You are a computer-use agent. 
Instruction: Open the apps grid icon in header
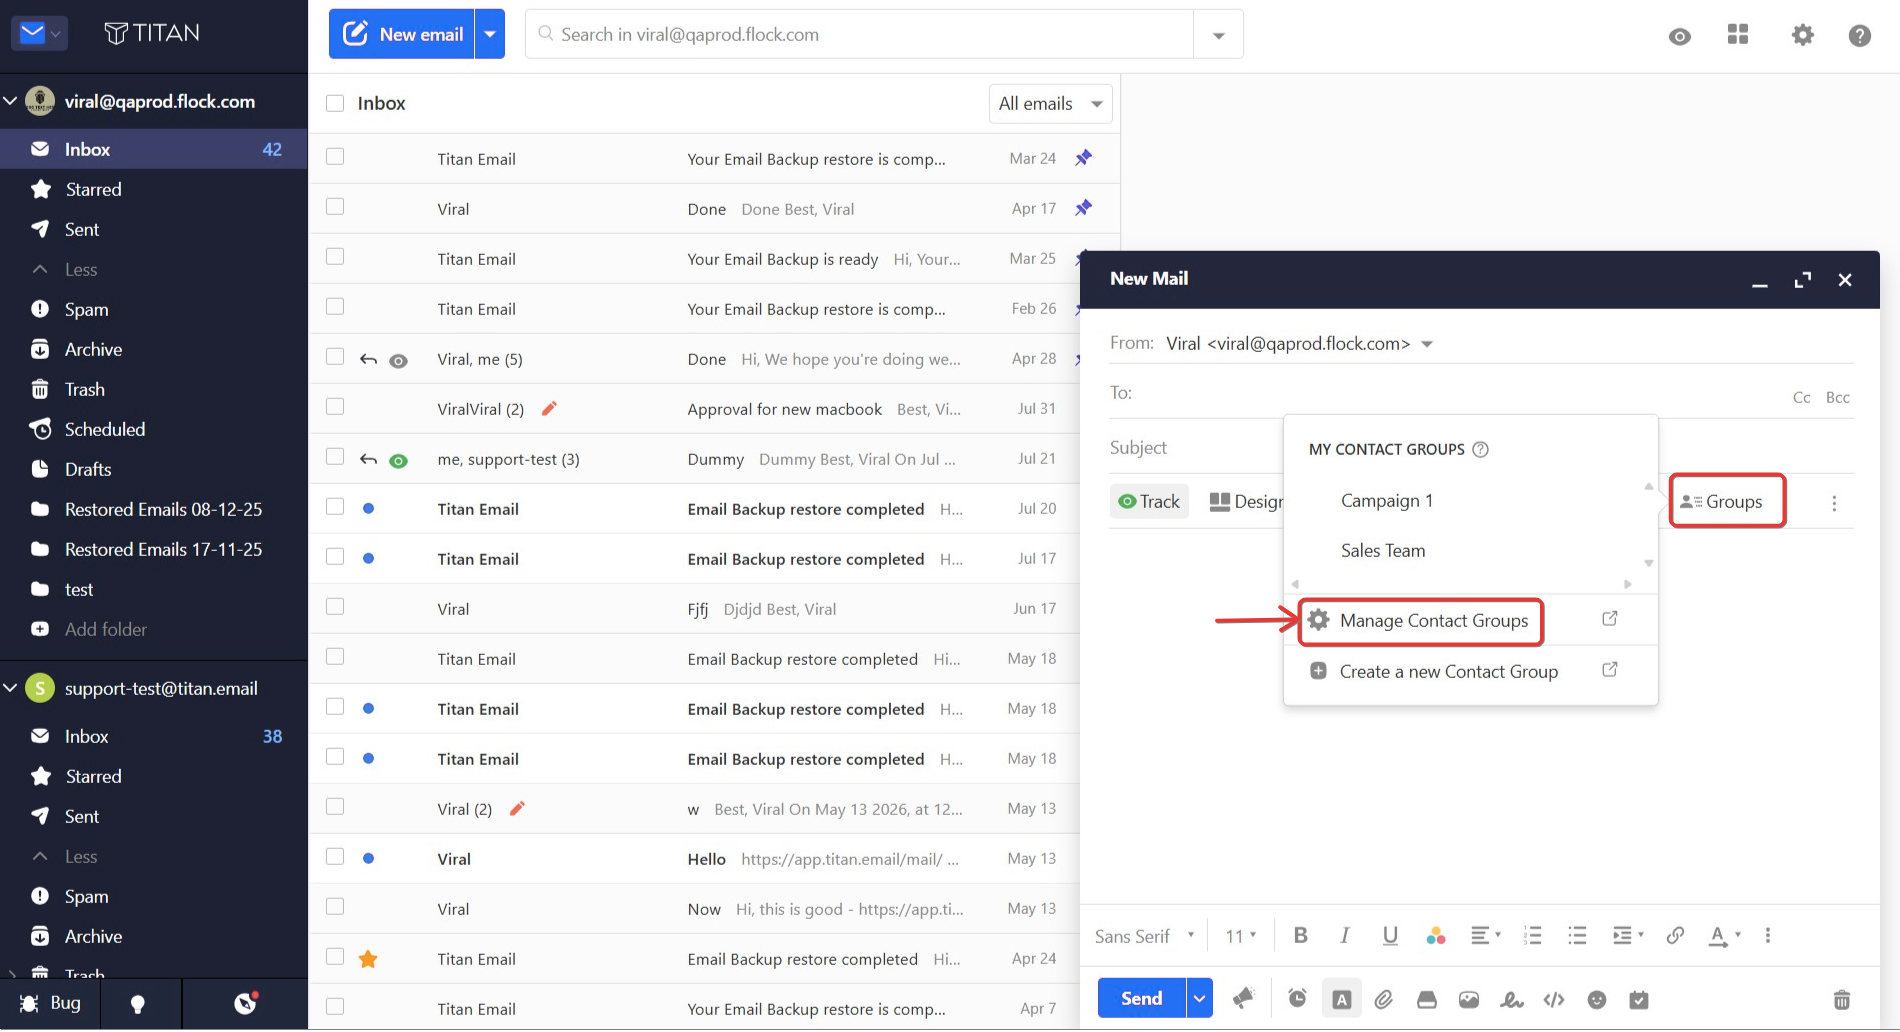pos(1738,35)
